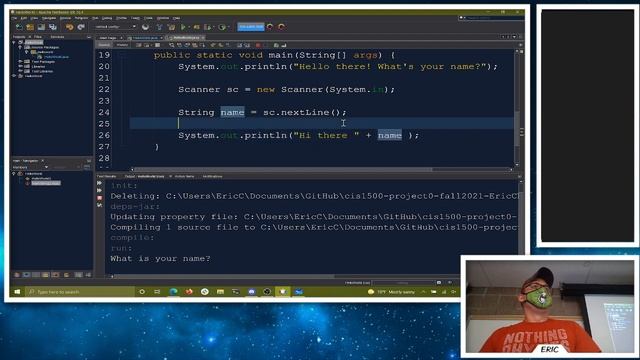The image size is (640, 360).
Task: Open Firefox from the Windows taskbar
Action: click(189, 291)
